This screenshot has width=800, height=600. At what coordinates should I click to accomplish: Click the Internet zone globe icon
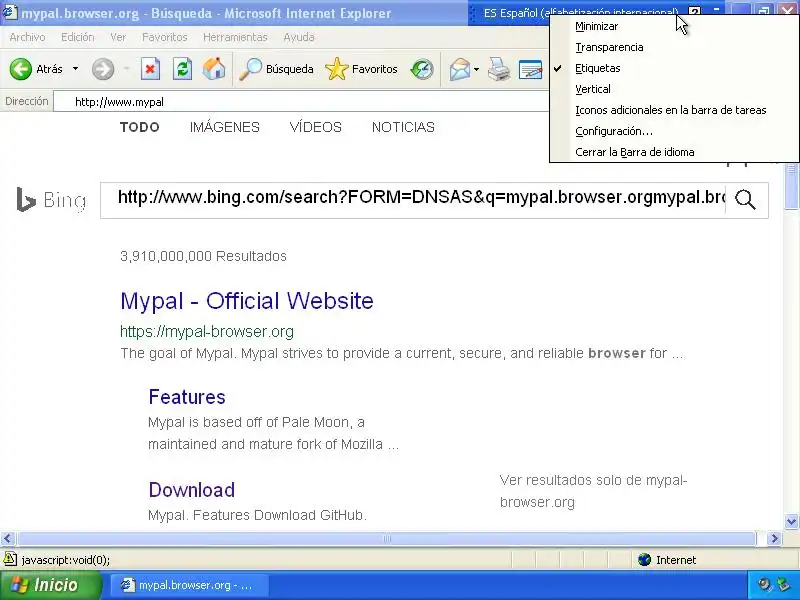tap(644, 560)
